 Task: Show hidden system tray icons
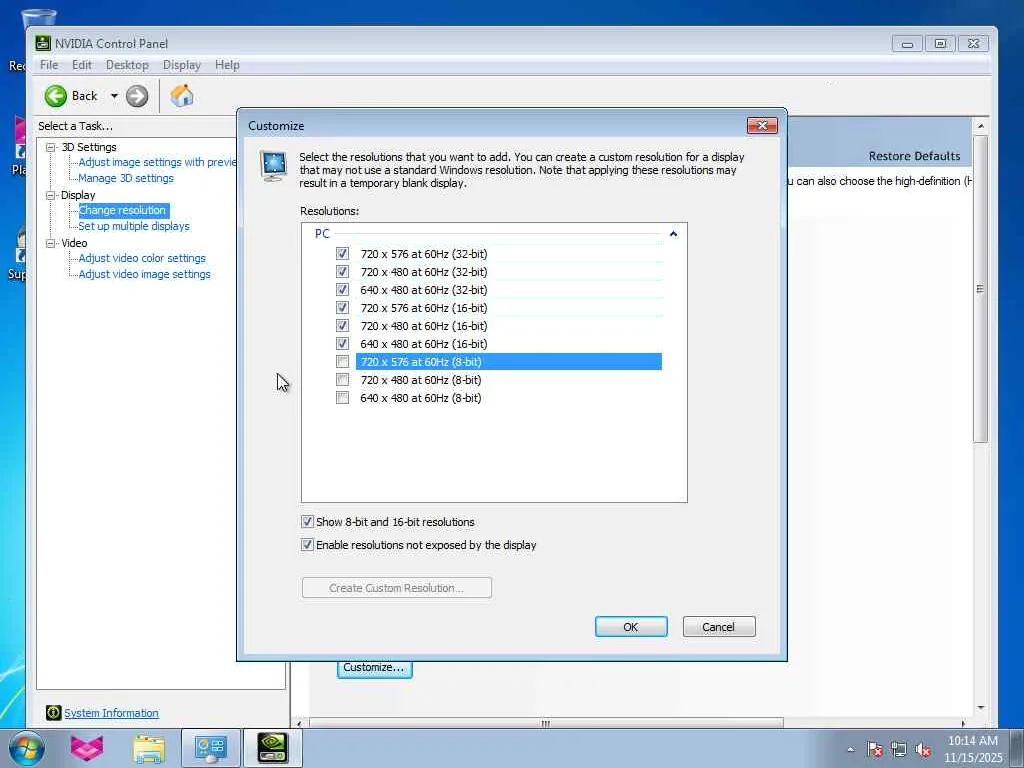click(x=850, y=749)
